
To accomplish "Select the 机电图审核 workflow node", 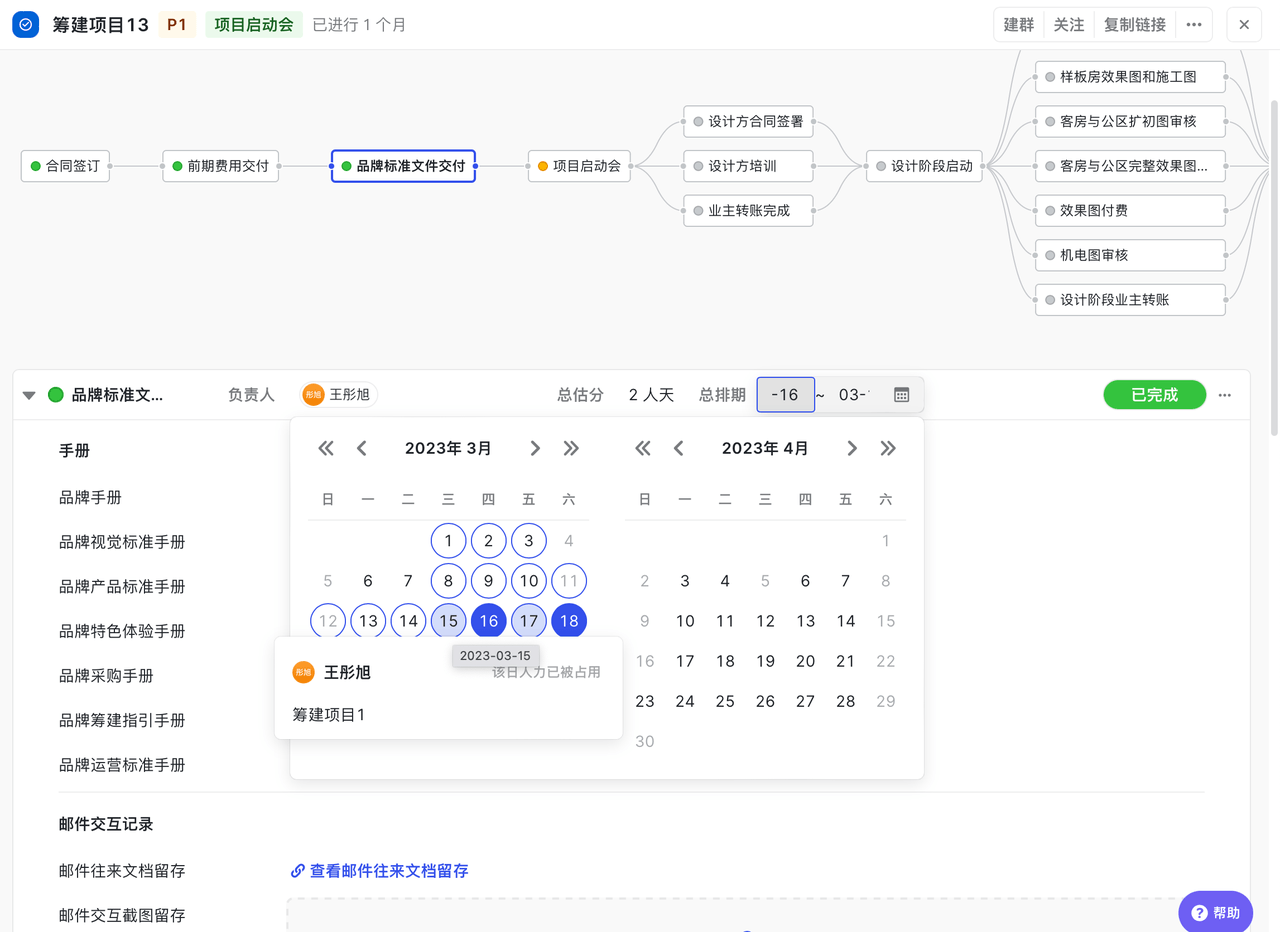I will pos(1130,255).
